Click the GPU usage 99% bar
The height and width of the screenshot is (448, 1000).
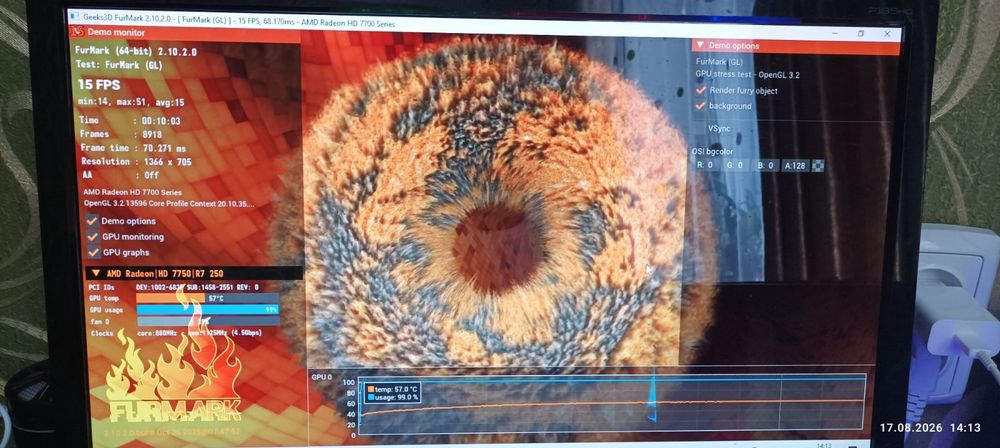208,310
